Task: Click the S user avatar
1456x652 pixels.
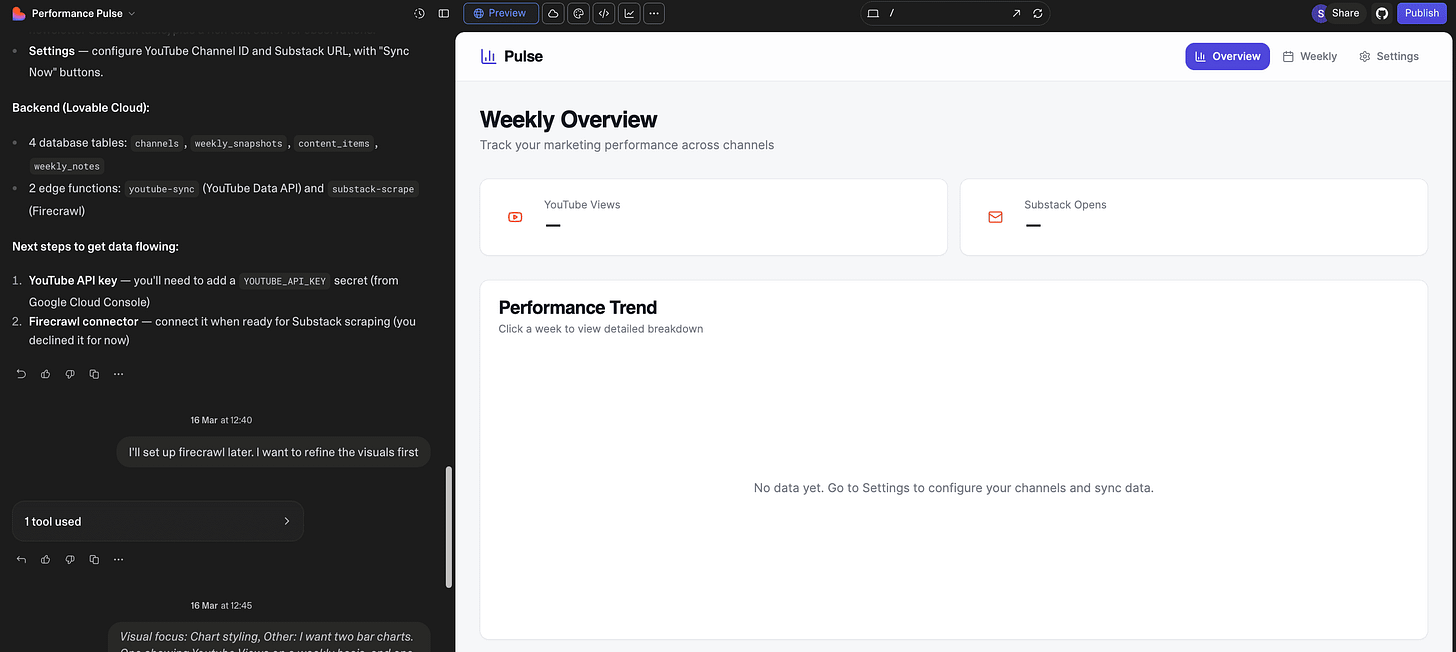Action: click(x=1320, y=13)
